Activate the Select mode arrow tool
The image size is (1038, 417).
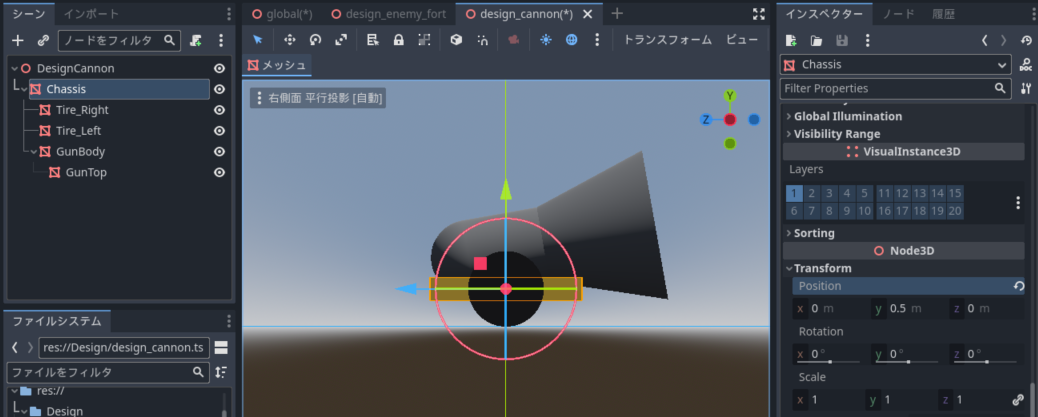[258, 40]
